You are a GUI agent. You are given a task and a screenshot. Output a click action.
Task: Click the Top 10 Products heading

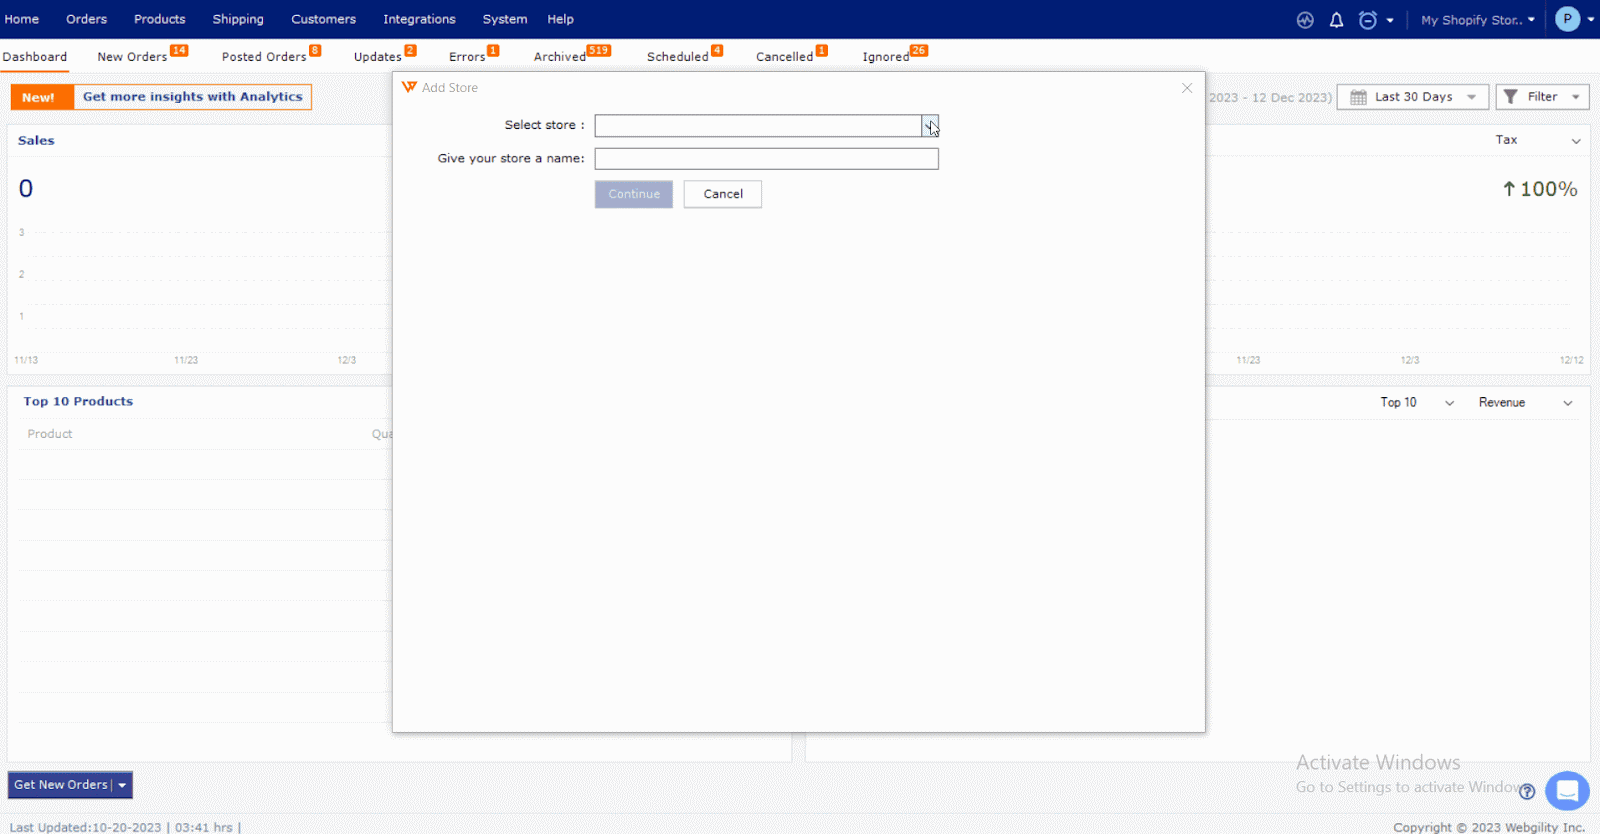[x=78, y=401]
